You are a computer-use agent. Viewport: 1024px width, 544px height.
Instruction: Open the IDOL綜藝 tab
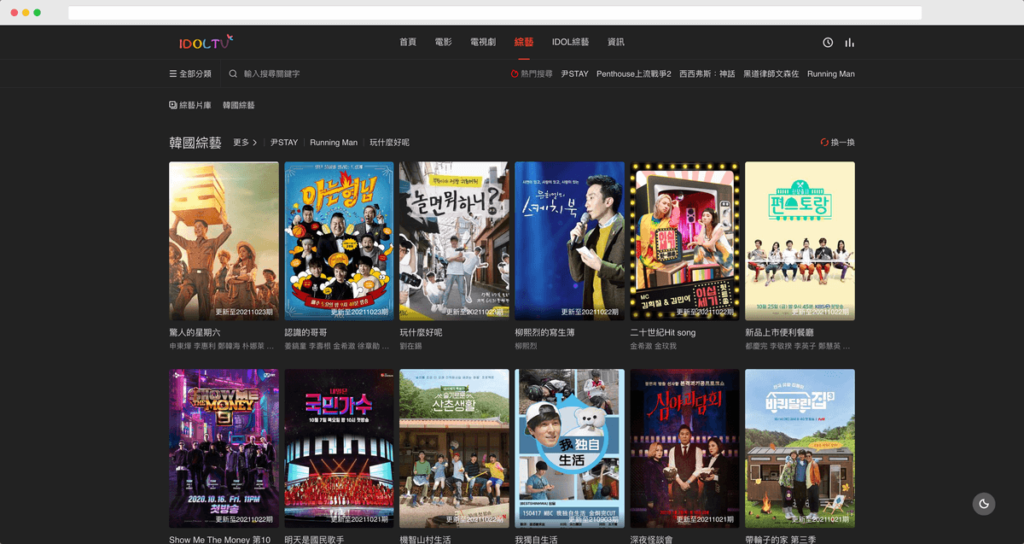(570, 42)
